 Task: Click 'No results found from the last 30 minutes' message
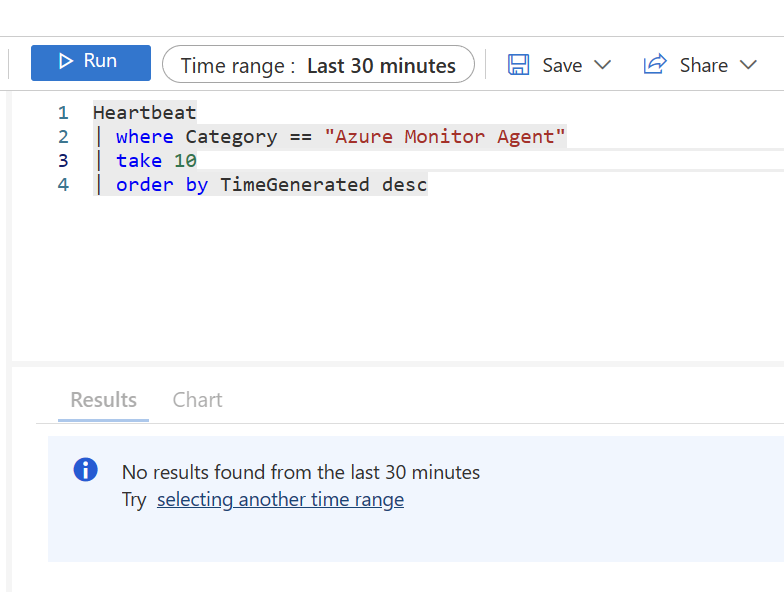[x=301, y=472]
